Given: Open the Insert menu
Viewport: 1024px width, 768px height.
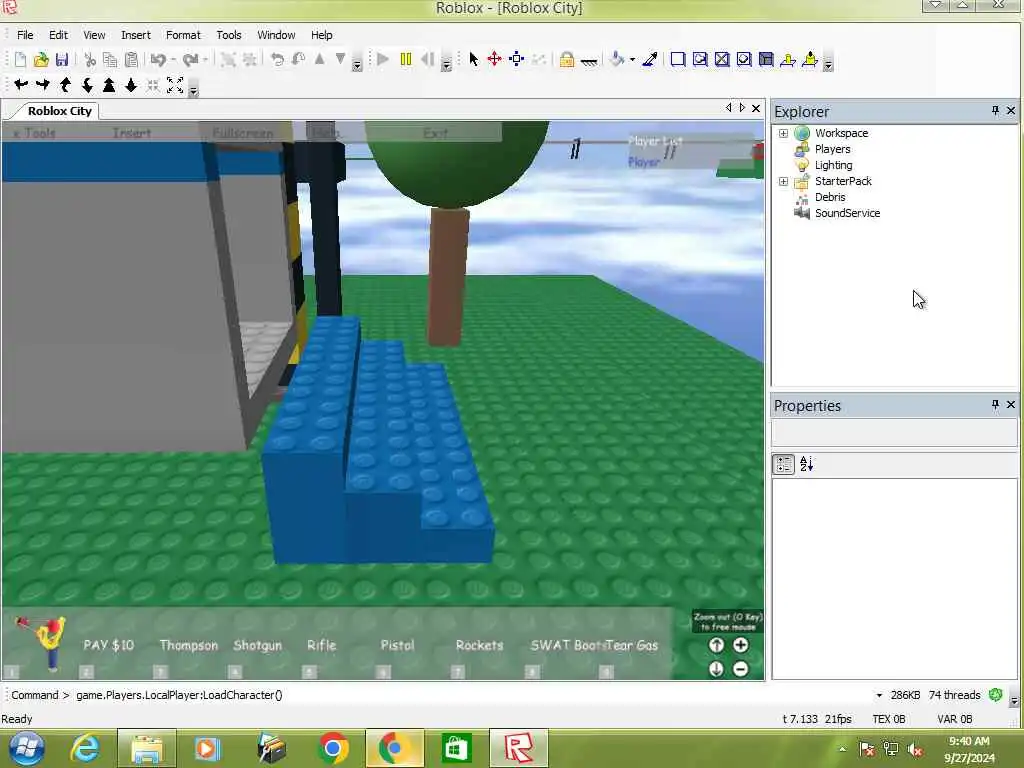Looking at the screenshot, I should click(x=136, y=35).
